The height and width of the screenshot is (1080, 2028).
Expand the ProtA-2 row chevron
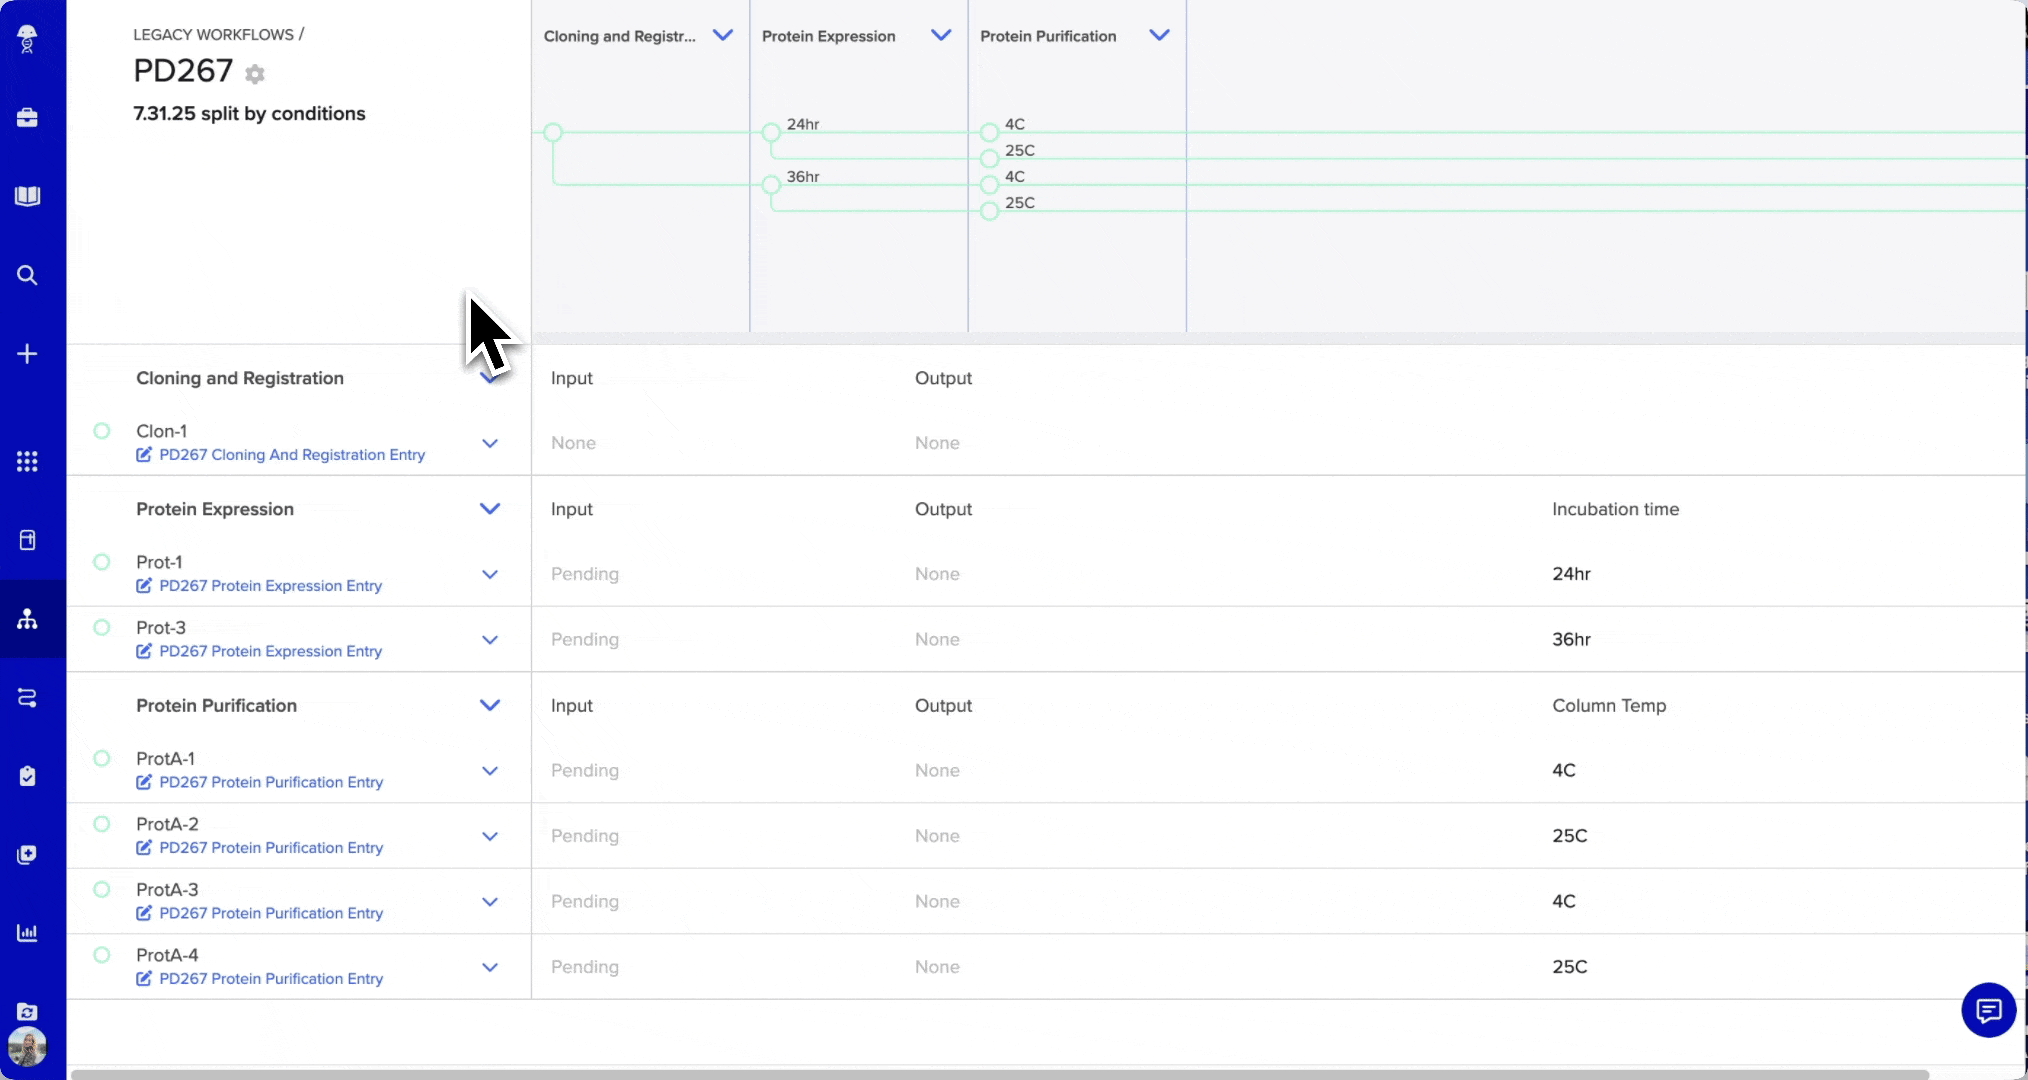coord(490,836)
